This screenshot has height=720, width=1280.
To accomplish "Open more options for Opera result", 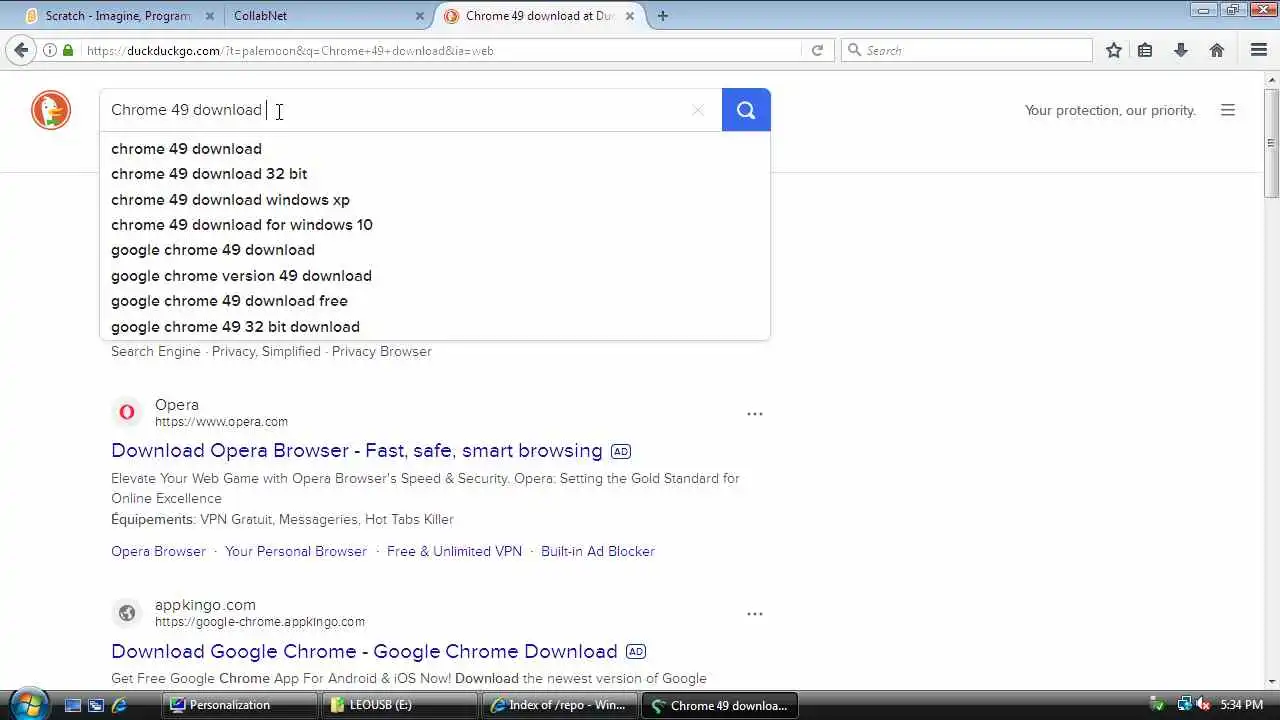I will pyautogui.click(x=755, y=413).
